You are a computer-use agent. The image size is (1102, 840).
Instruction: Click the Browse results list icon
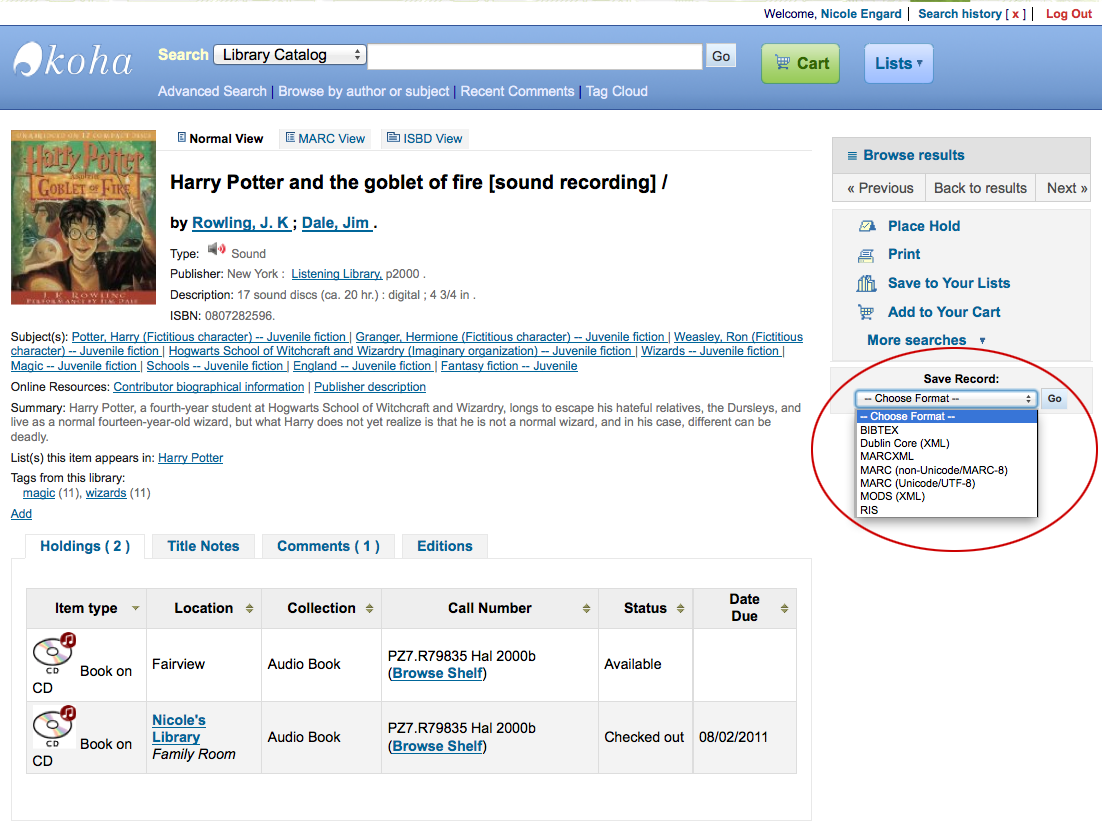852,156
